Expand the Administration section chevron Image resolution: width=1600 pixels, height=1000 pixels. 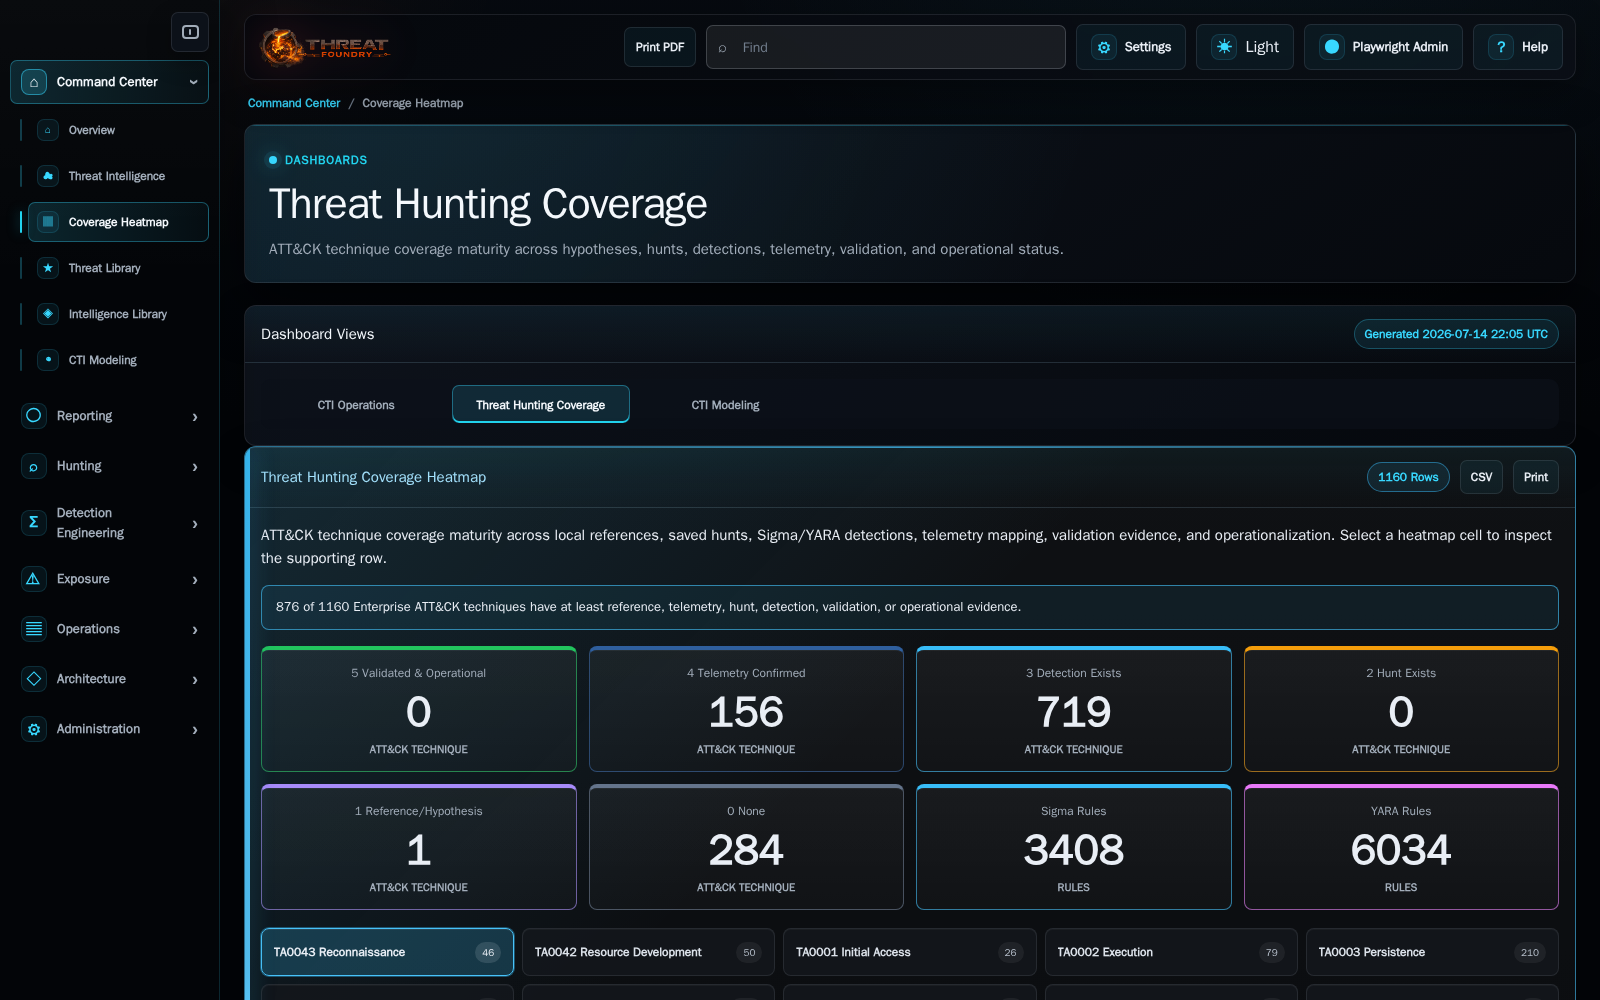tap(195, 730)
